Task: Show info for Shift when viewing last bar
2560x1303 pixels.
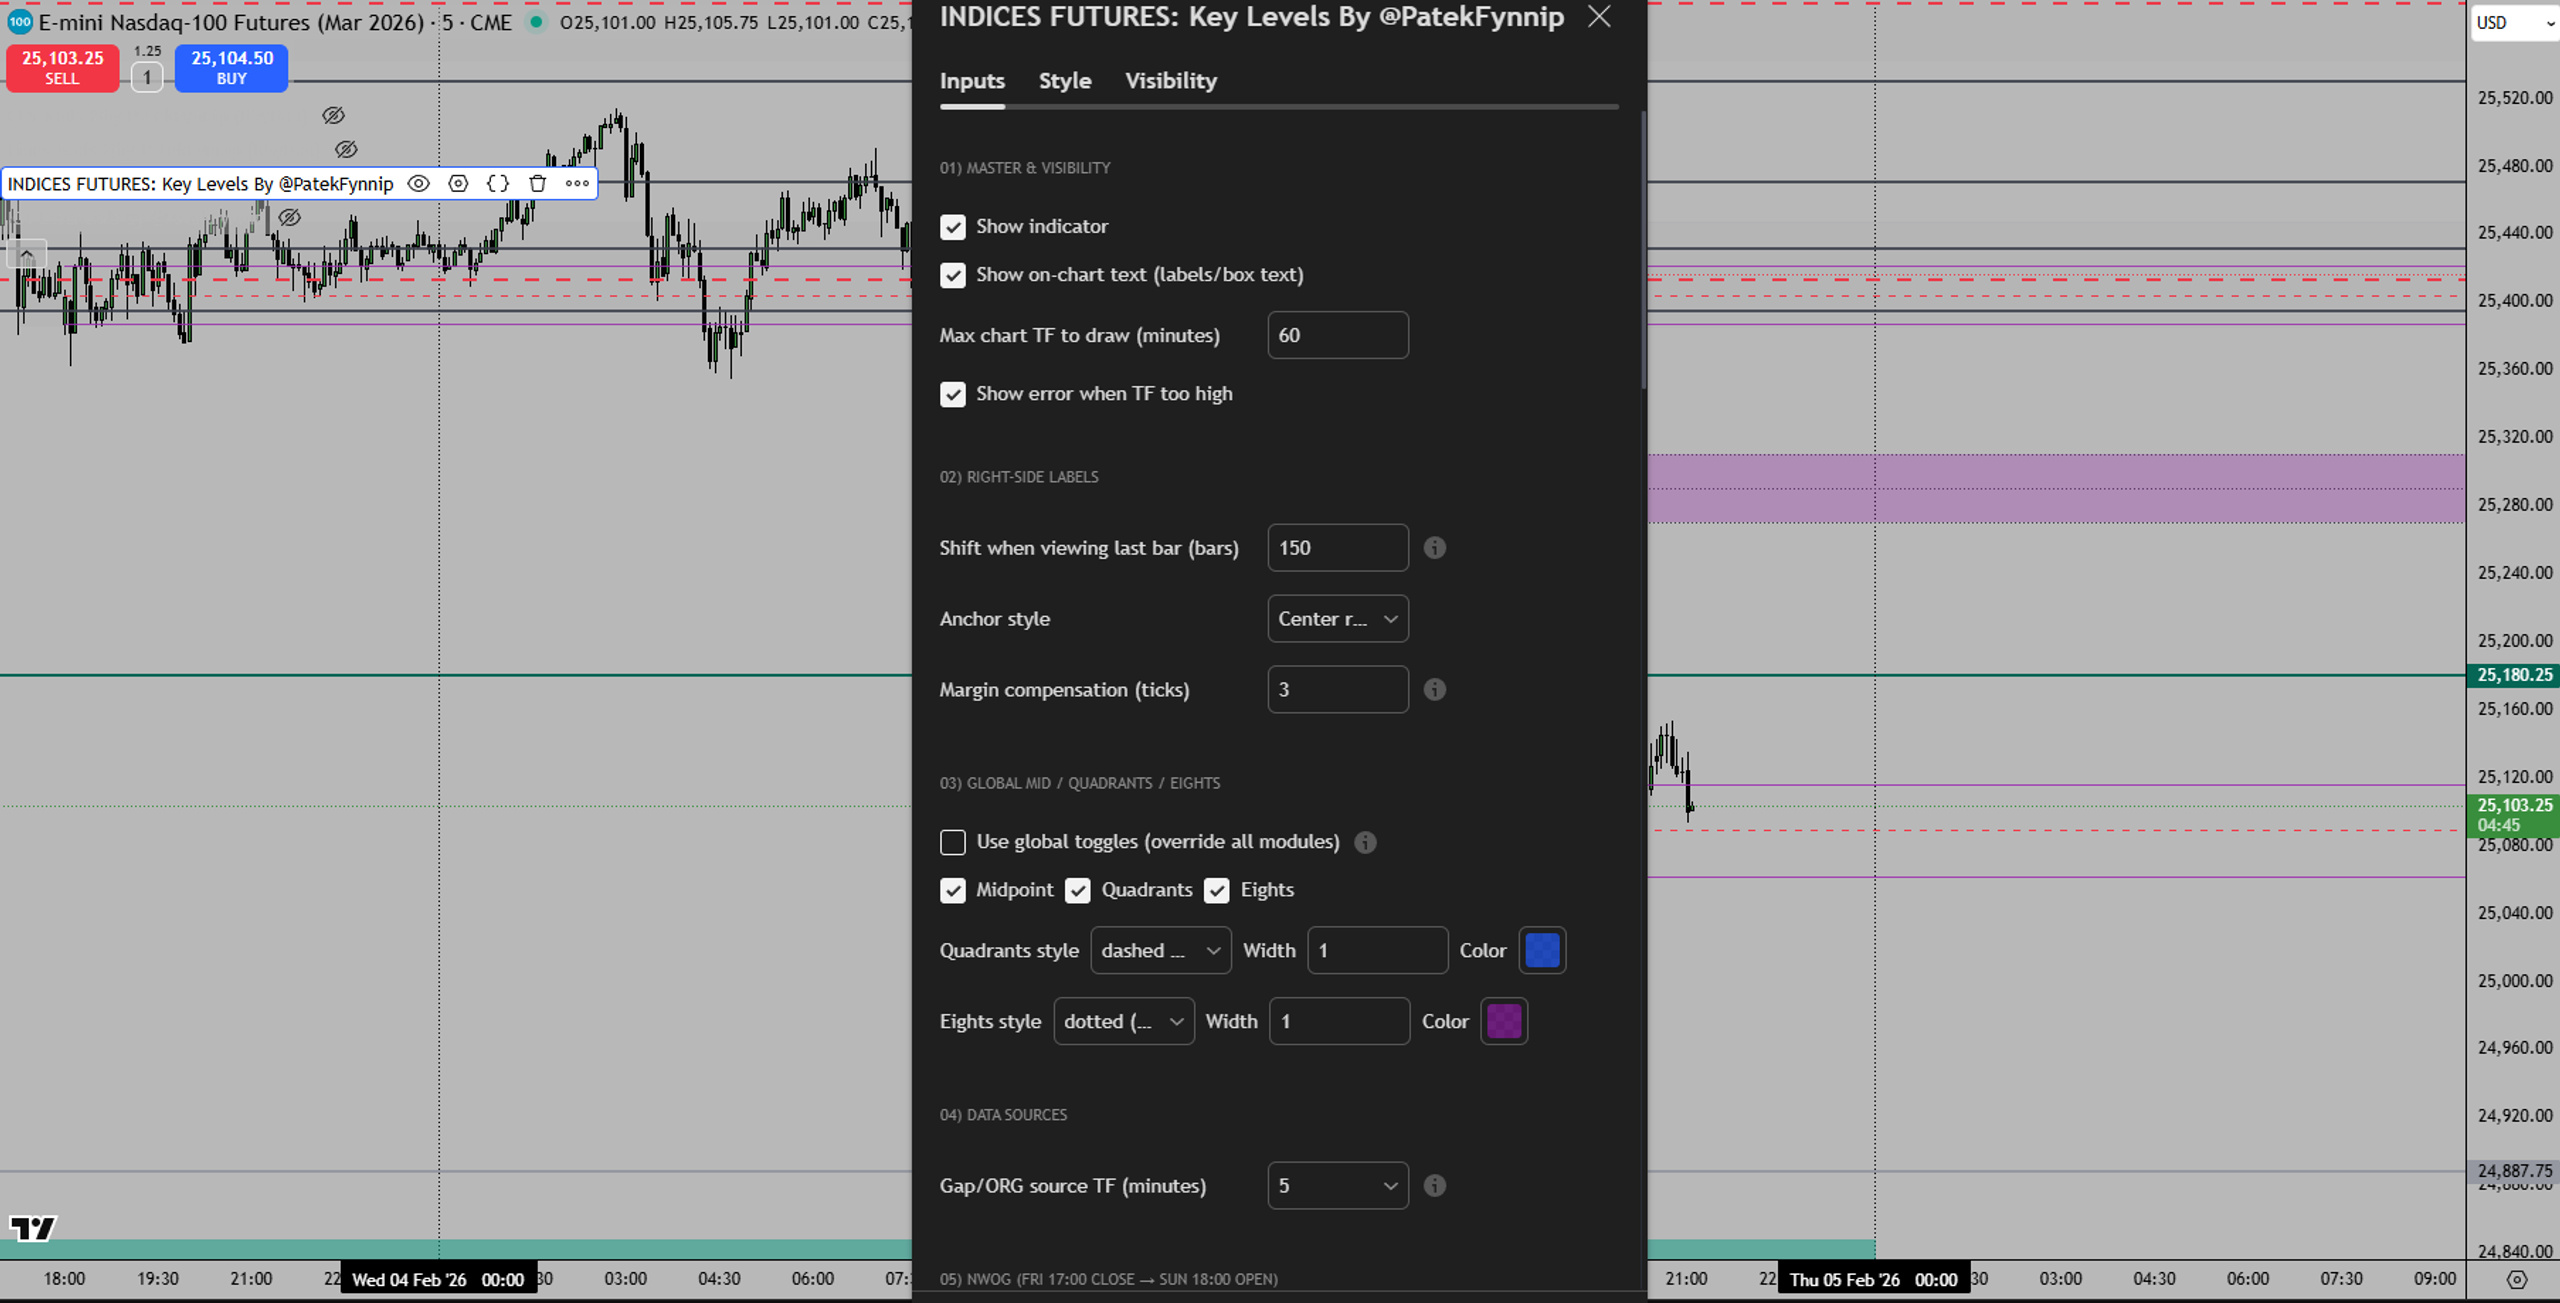Action: [1434, 548]
